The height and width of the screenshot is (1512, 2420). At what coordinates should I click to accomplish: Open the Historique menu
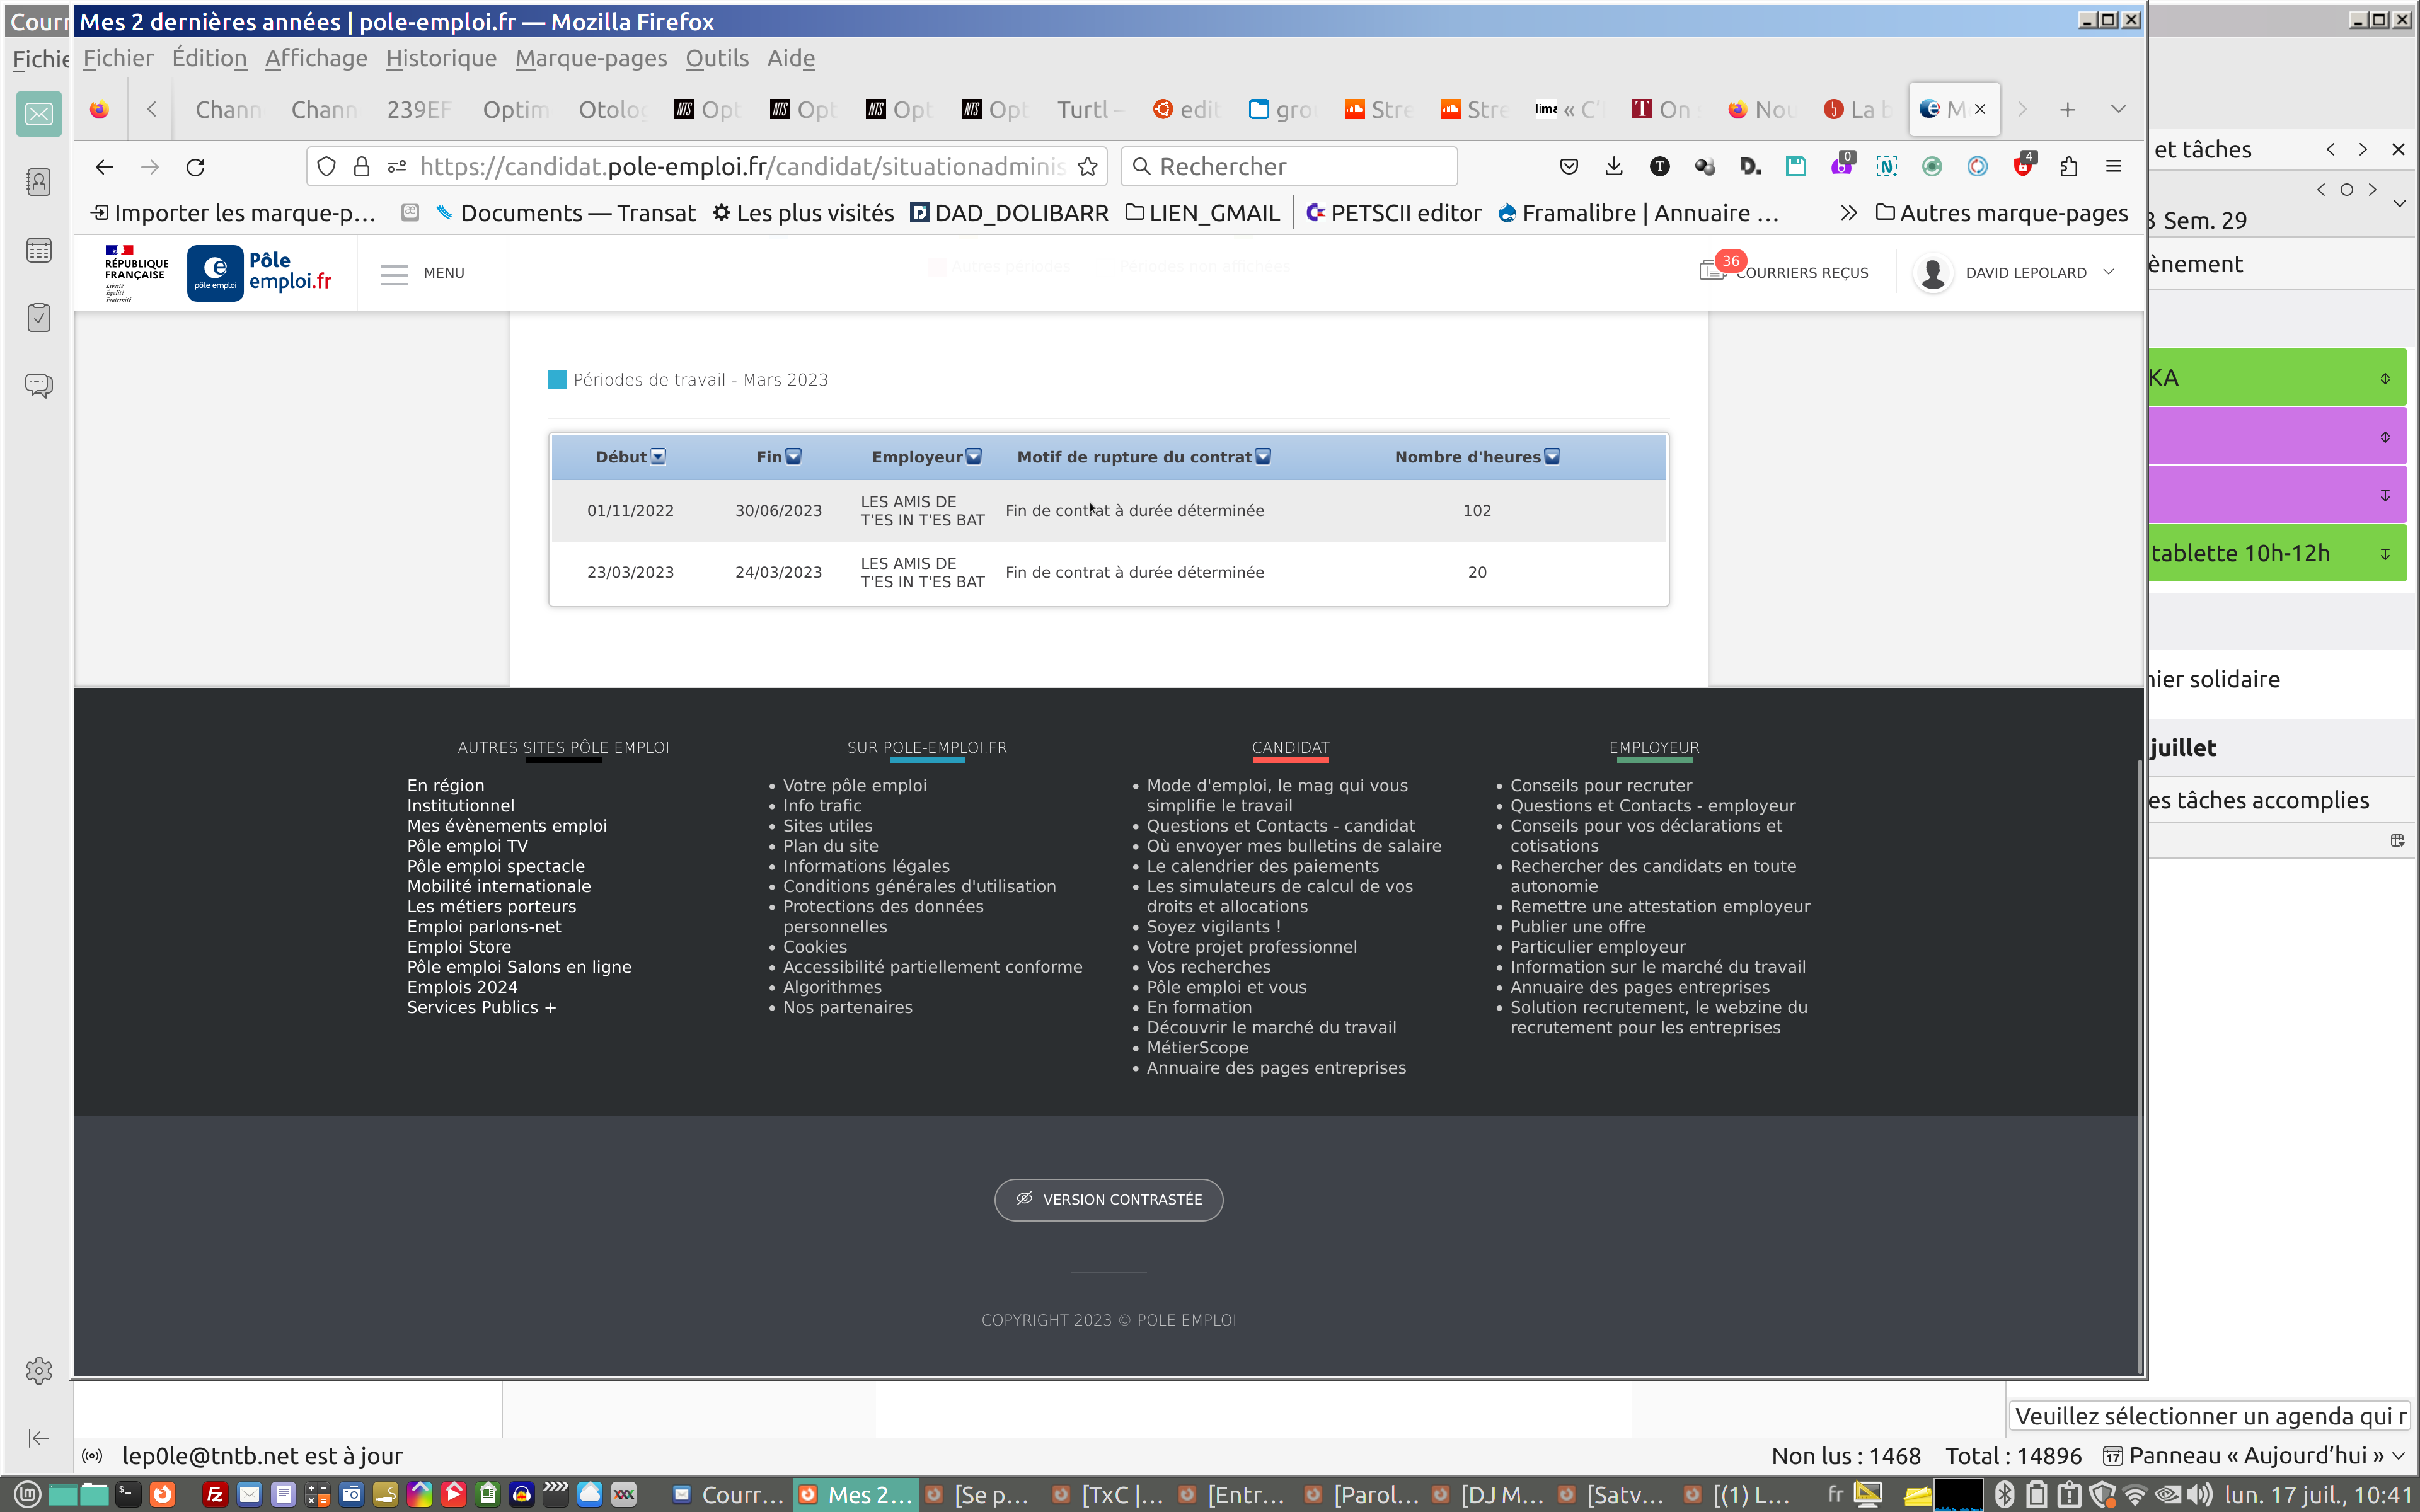(x=441, y=59)
